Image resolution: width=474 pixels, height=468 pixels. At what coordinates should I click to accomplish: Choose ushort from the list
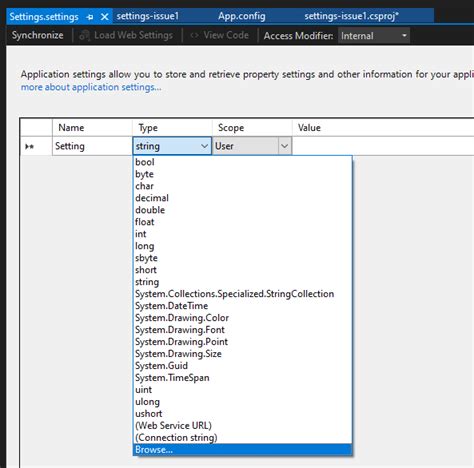pyautogui.click(x=242, y=414)
